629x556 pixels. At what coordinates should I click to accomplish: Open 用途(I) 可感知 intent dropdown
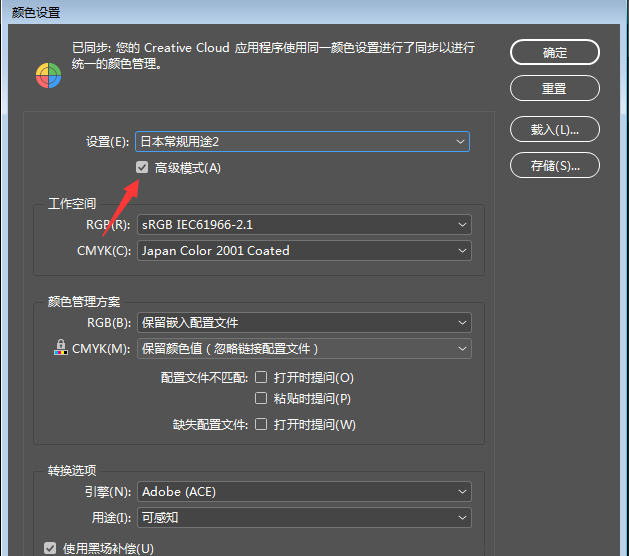pos(304,517)
